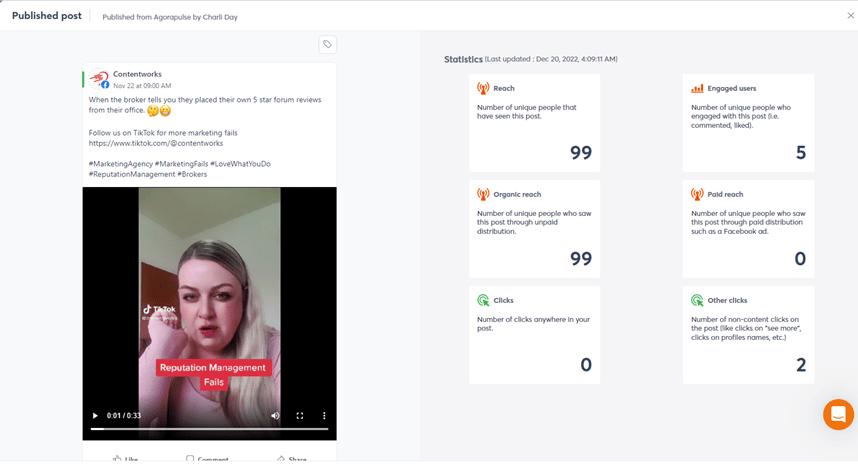
Task: Click the Paid reach value 0
Action: (x=800, y=259)
